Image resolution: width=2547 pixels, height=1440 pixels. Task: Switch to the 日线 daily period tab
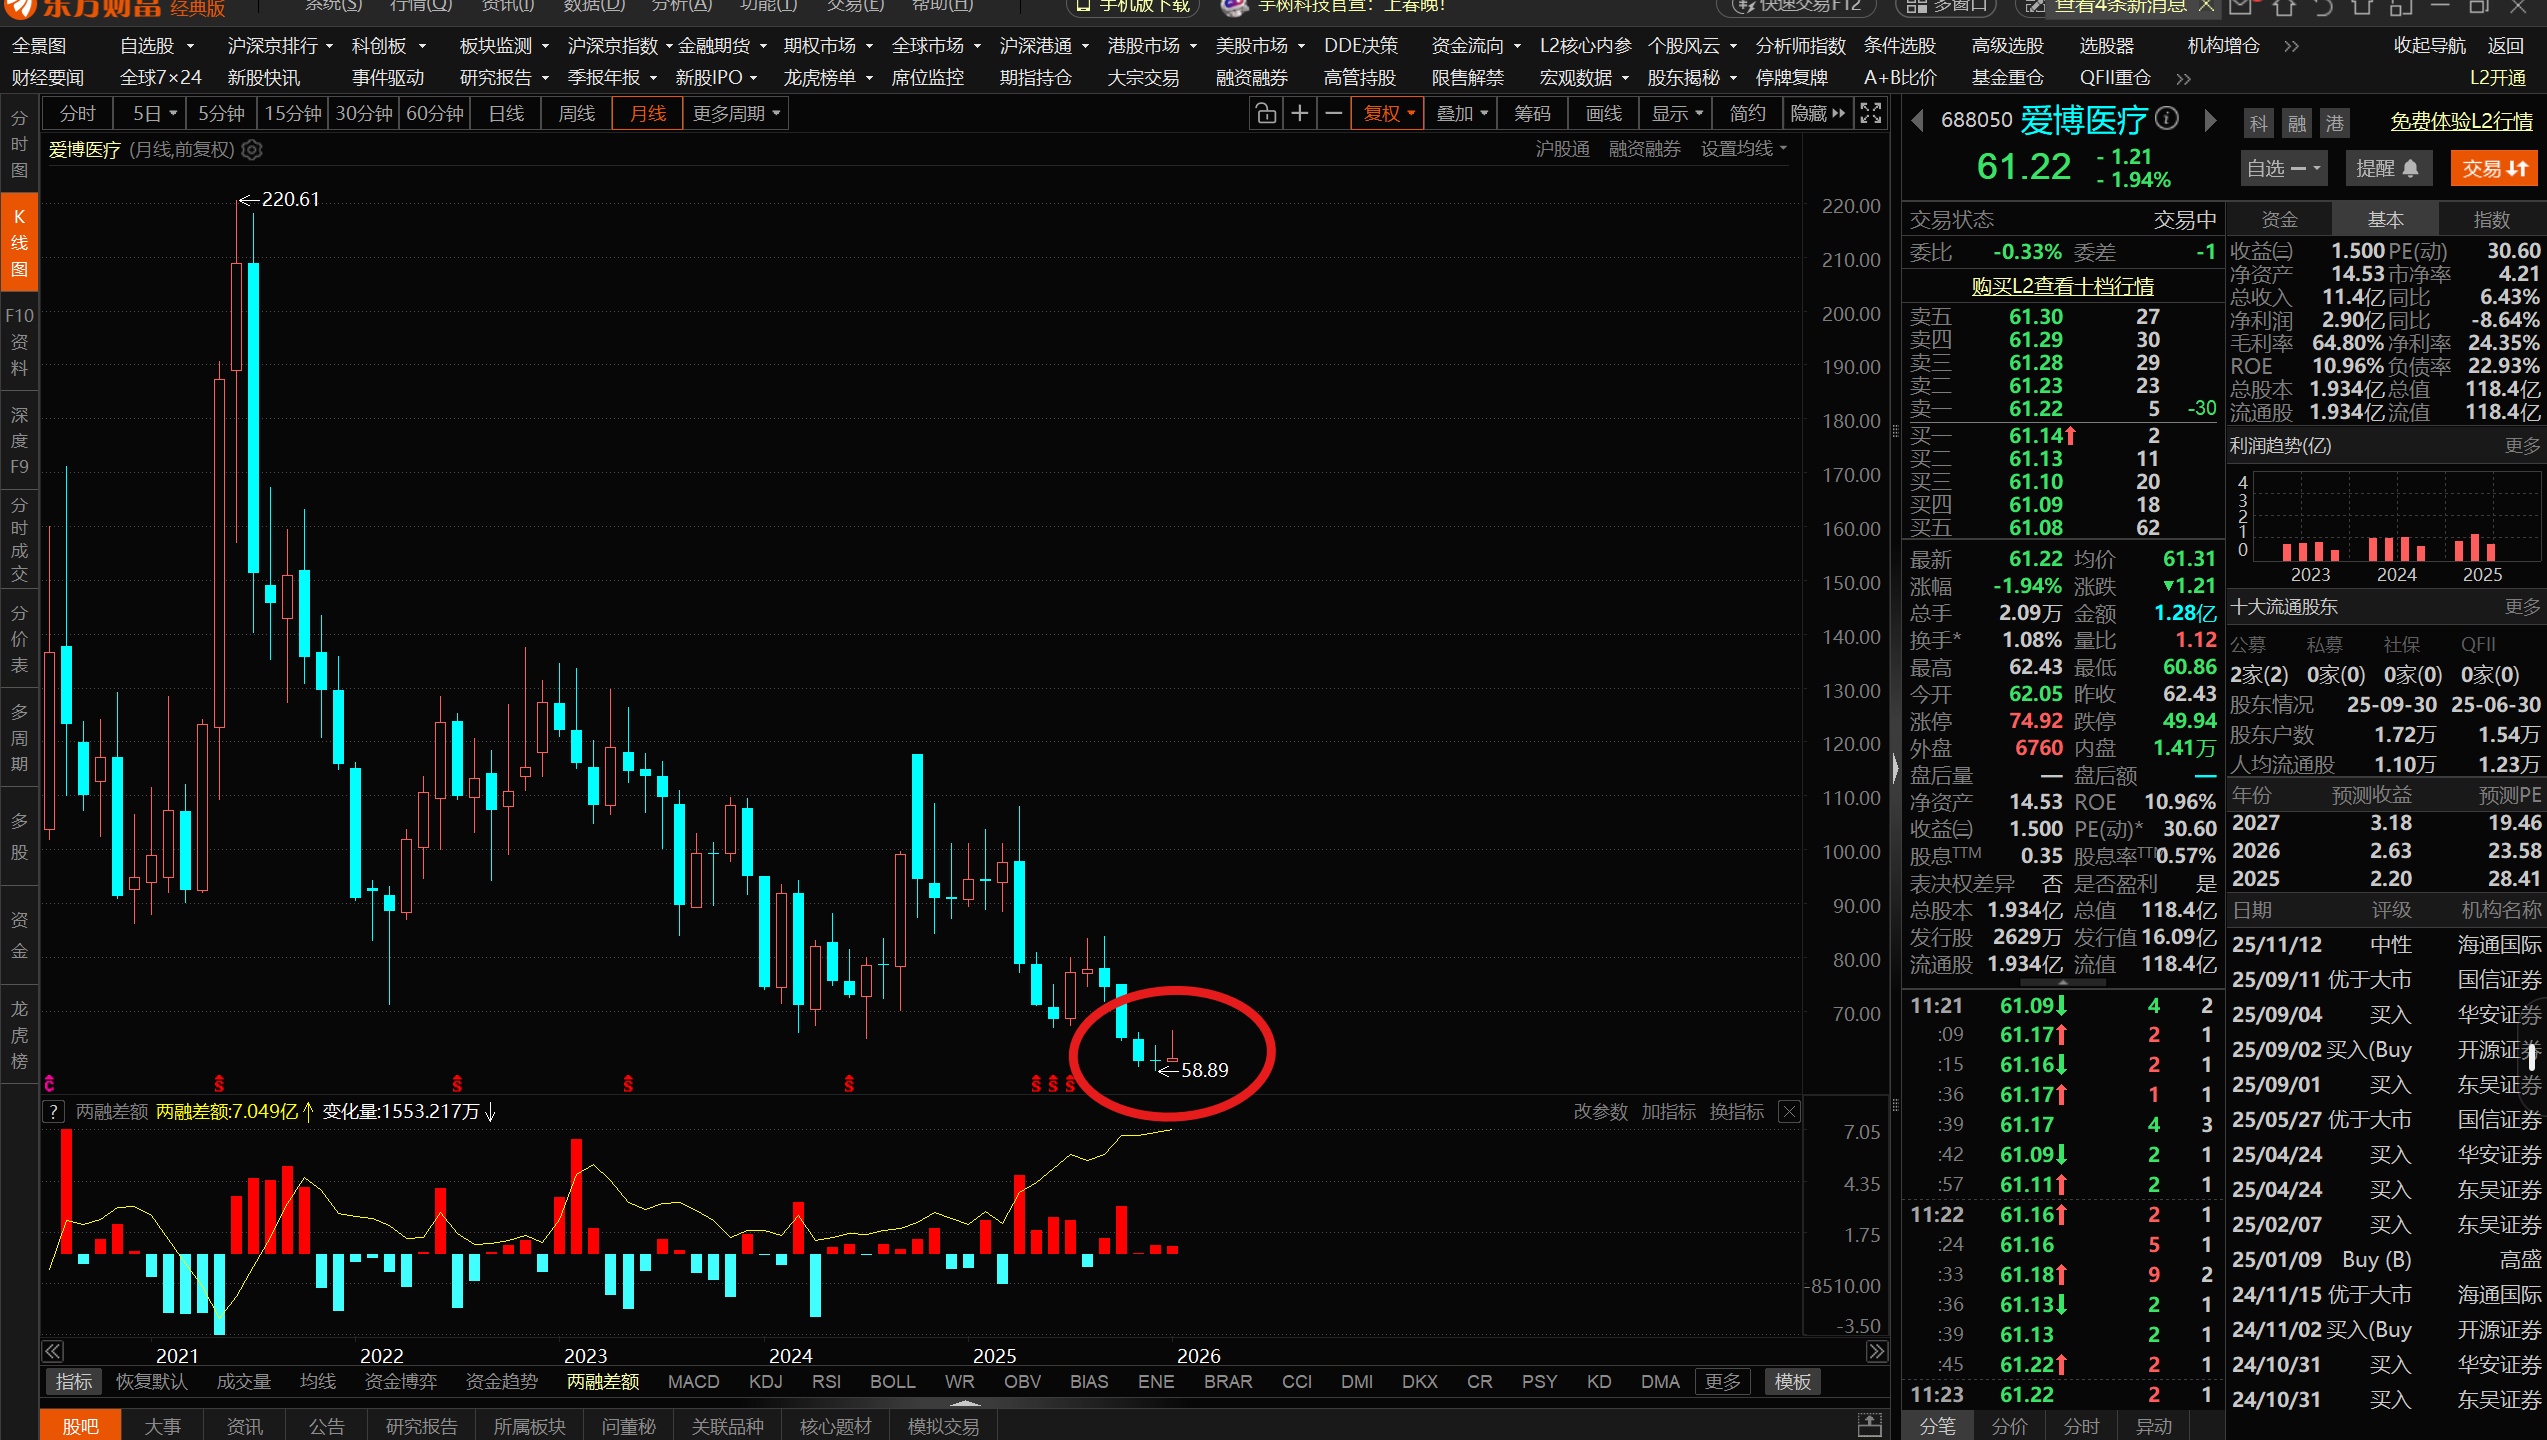click(x=506, y=114)
